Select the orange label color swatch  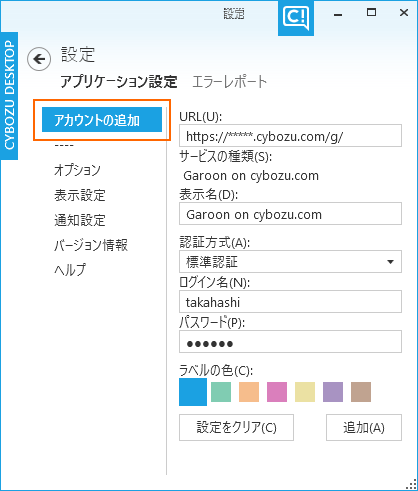coord(249,392)
